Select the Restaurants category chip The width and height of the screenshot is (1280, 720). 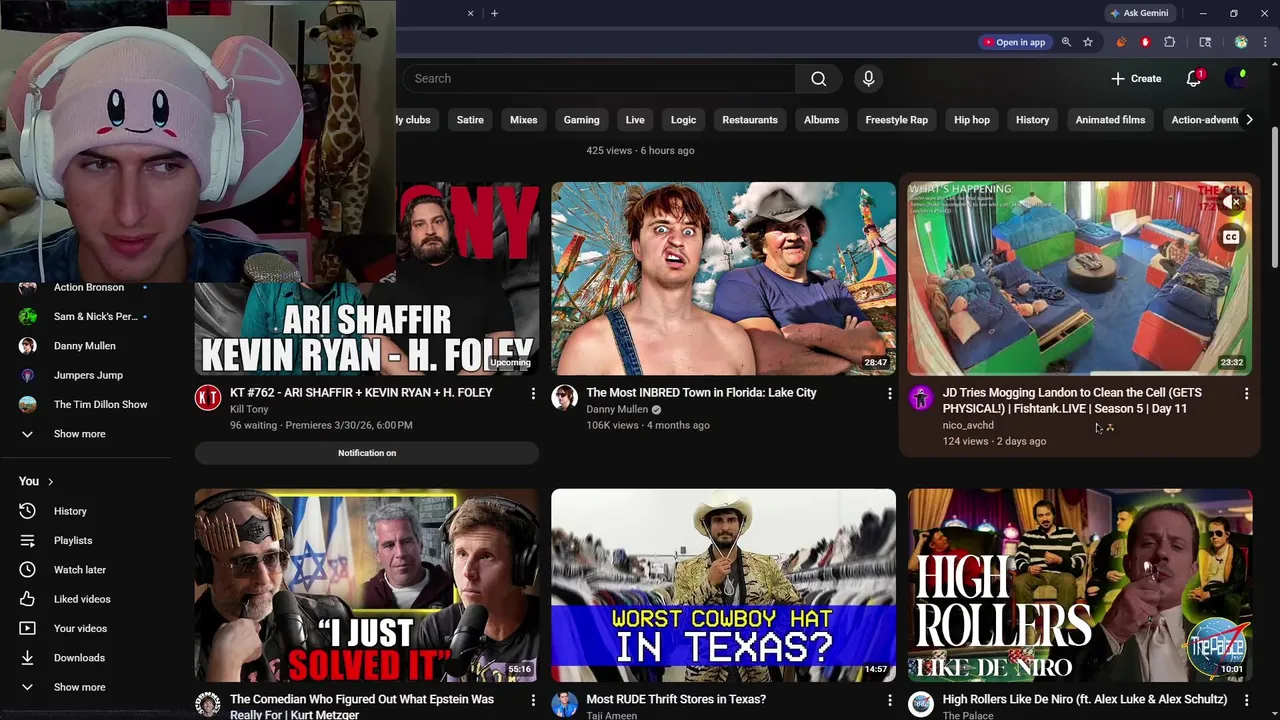(x=750, y=120)
